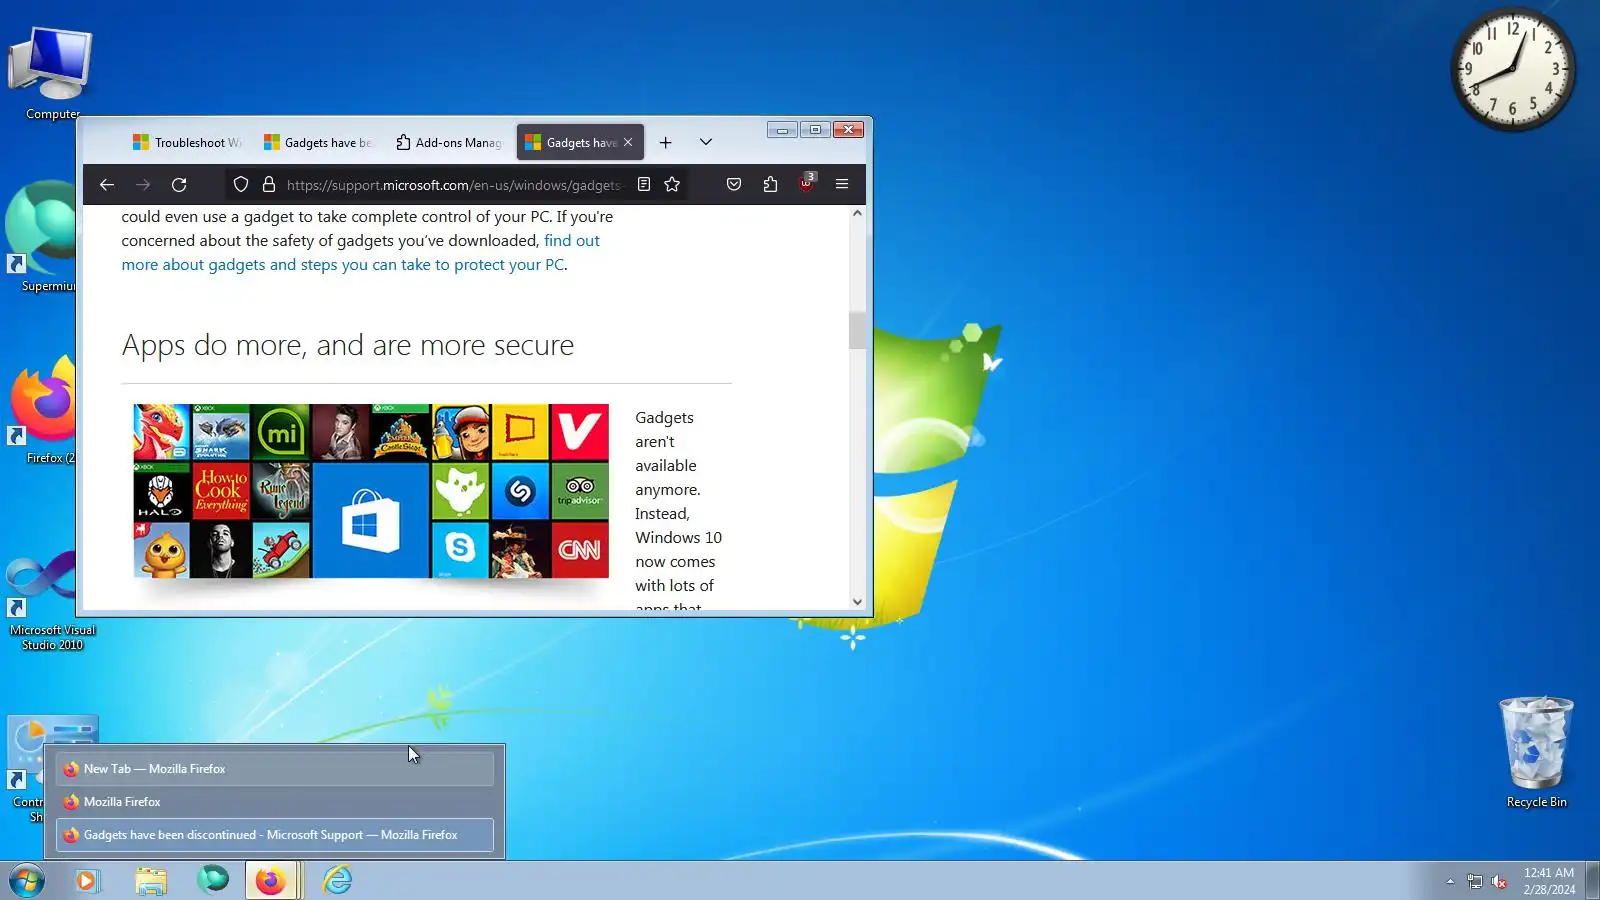The height and width of the screenshot is (900, 1600).
Task: Click the forward navigation arrow
Action: [143, 185]
